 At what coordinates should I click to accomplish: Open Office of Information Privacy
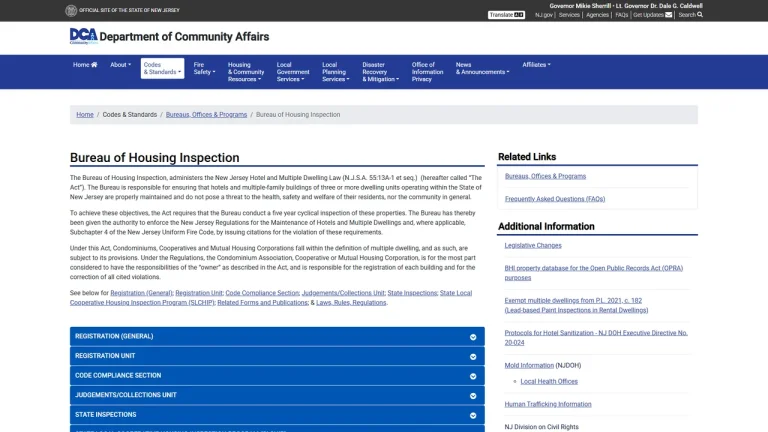click(x=427, y=72)
